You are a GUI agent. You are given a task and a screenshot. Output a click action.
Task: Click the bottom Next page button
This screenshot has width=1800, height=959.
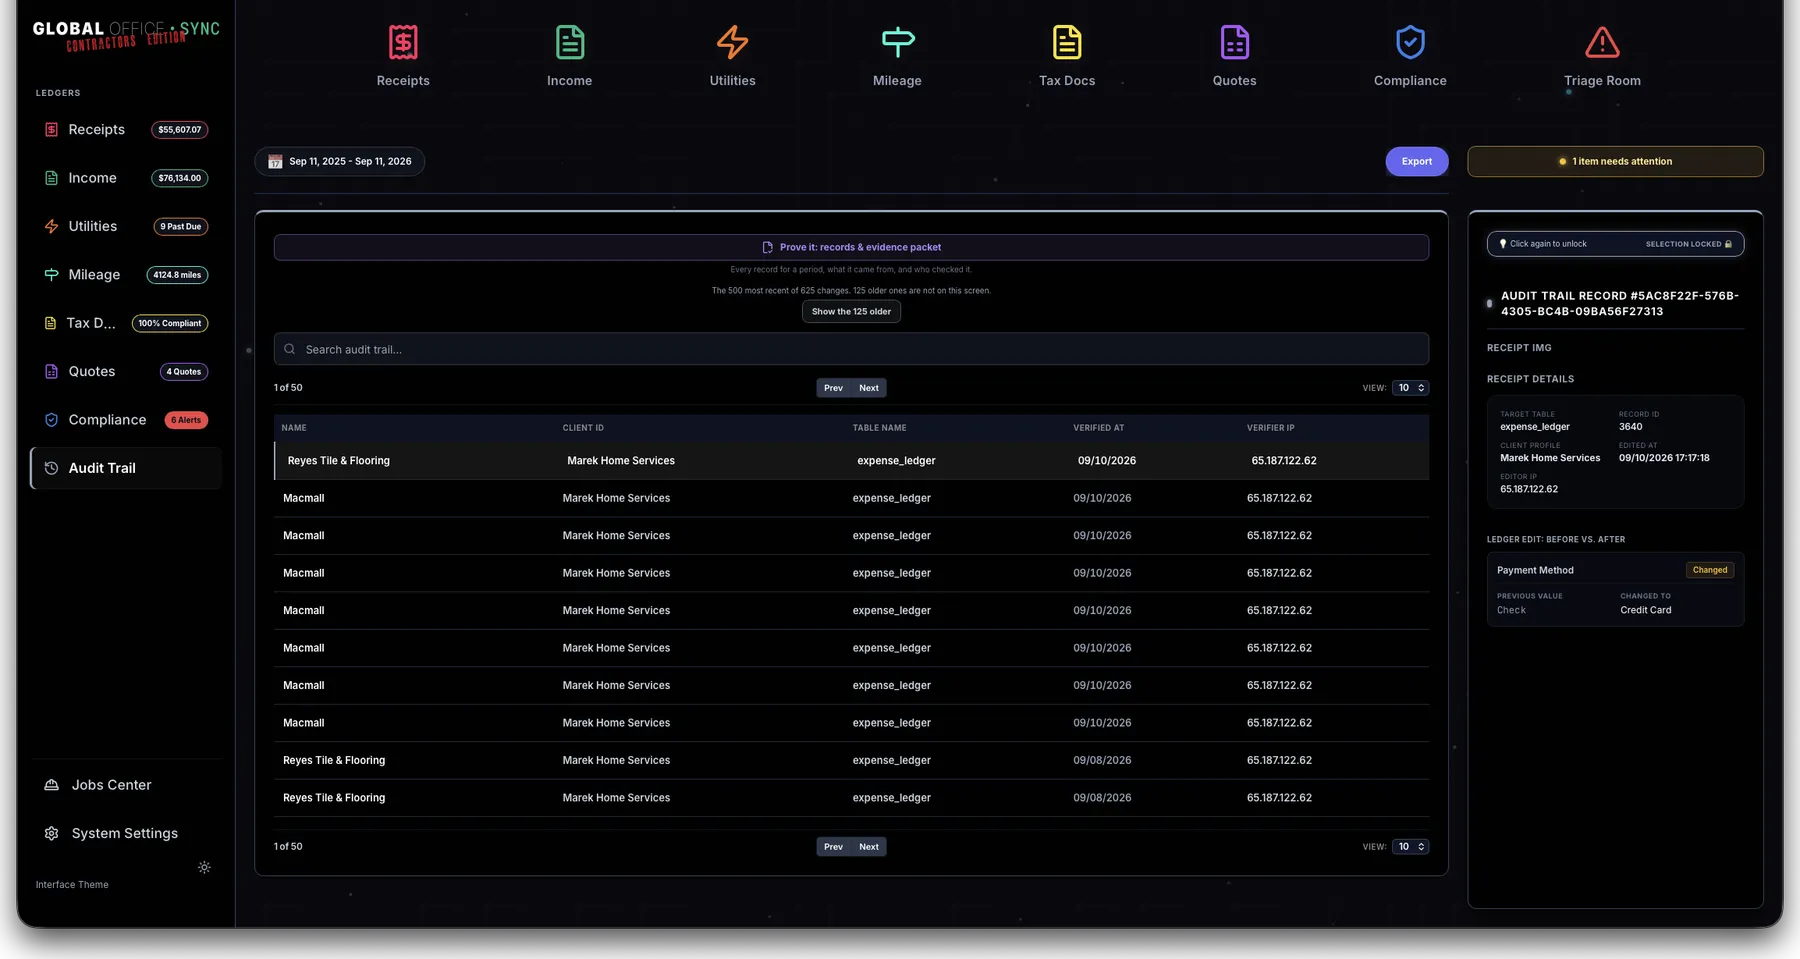click(869, 847)
